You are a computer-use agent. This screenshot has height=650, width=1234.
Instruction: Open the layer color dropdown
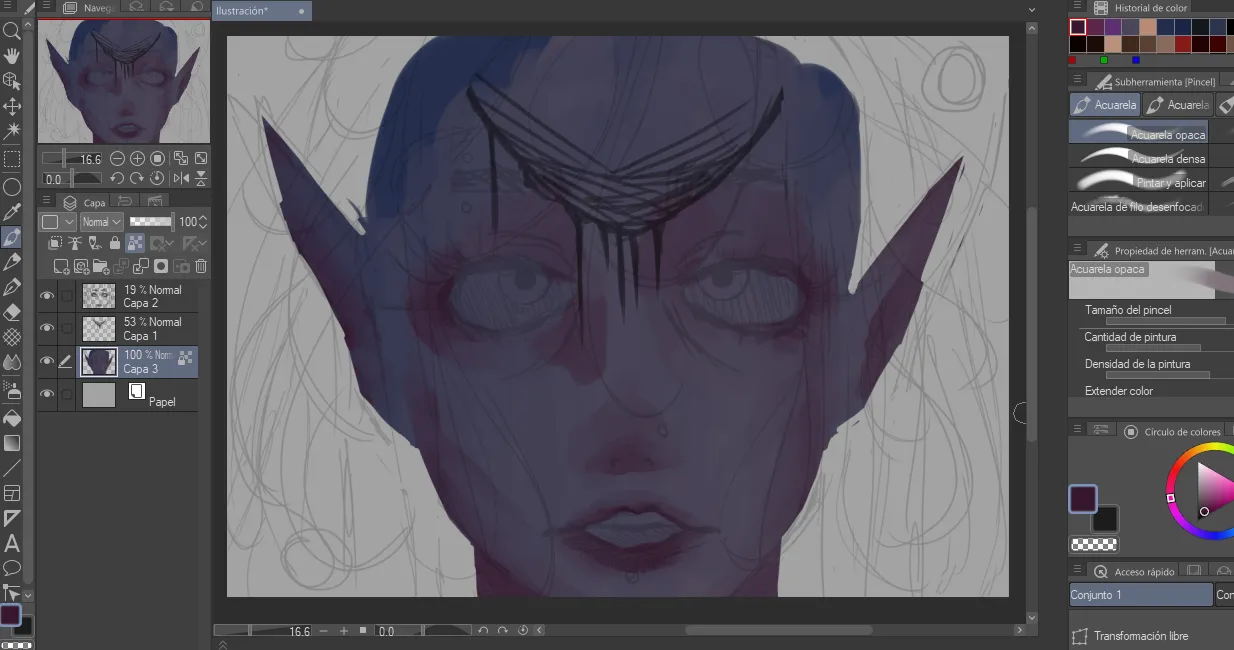(58, 222)
